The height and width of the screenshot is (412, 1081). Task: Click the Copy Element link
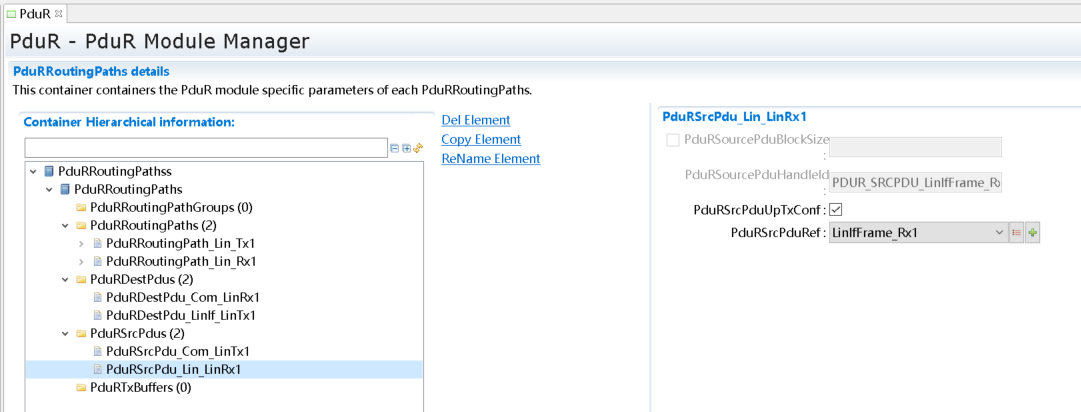(x=481, y=139)
